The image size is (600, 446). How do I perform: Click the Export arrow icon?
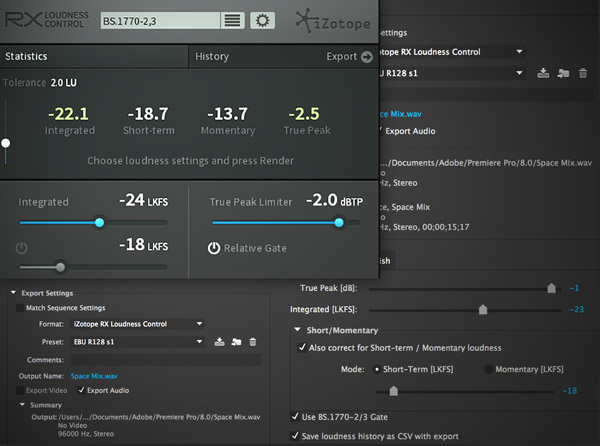point(367,57)
